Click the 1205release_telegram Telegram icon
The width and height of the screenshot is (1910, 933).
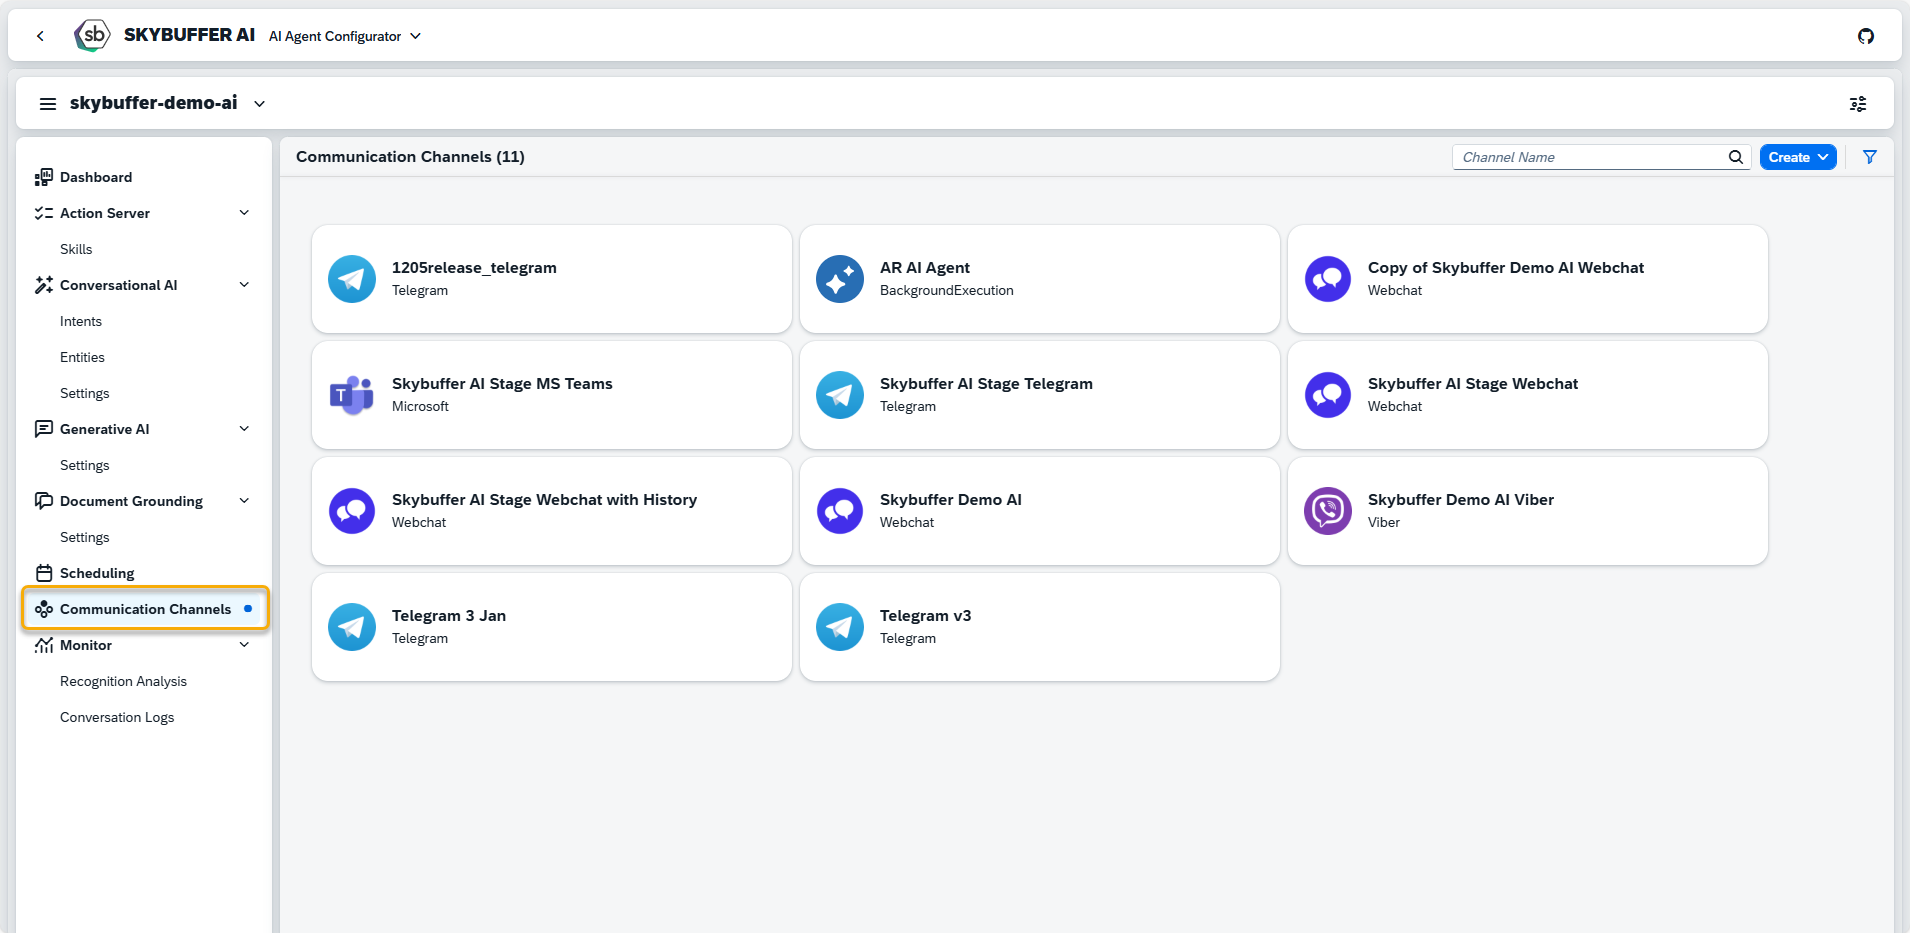[x=352, y=279]
